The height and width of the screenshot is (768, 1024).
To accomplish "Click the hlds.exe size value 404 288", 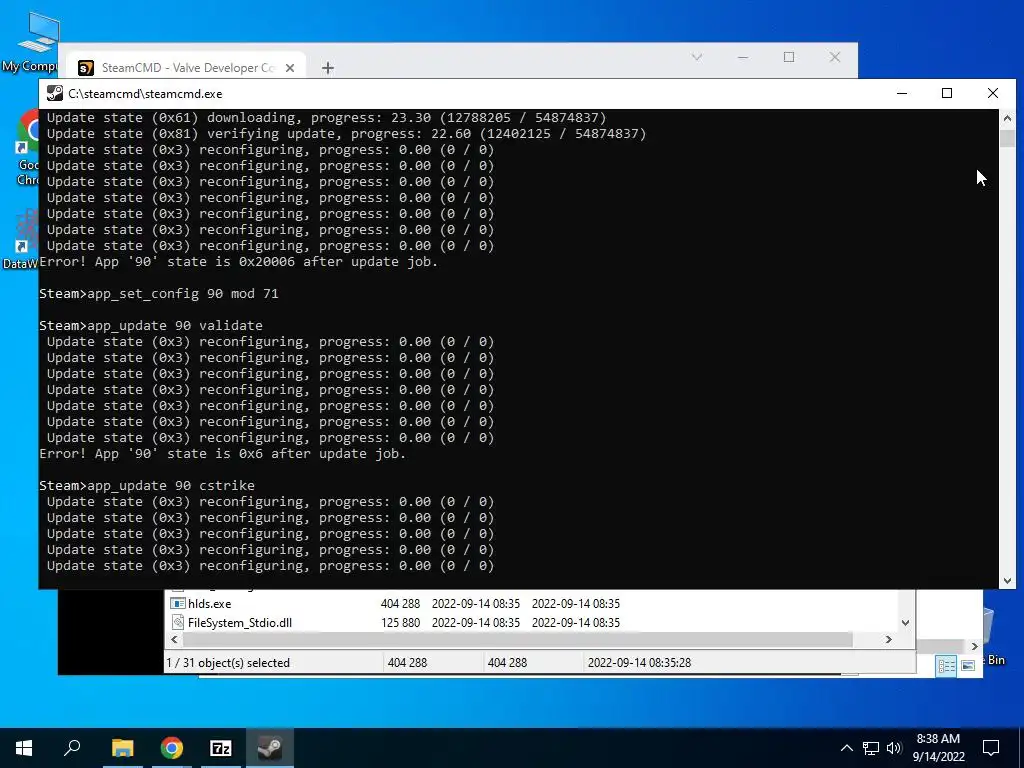I will point(400,603).
